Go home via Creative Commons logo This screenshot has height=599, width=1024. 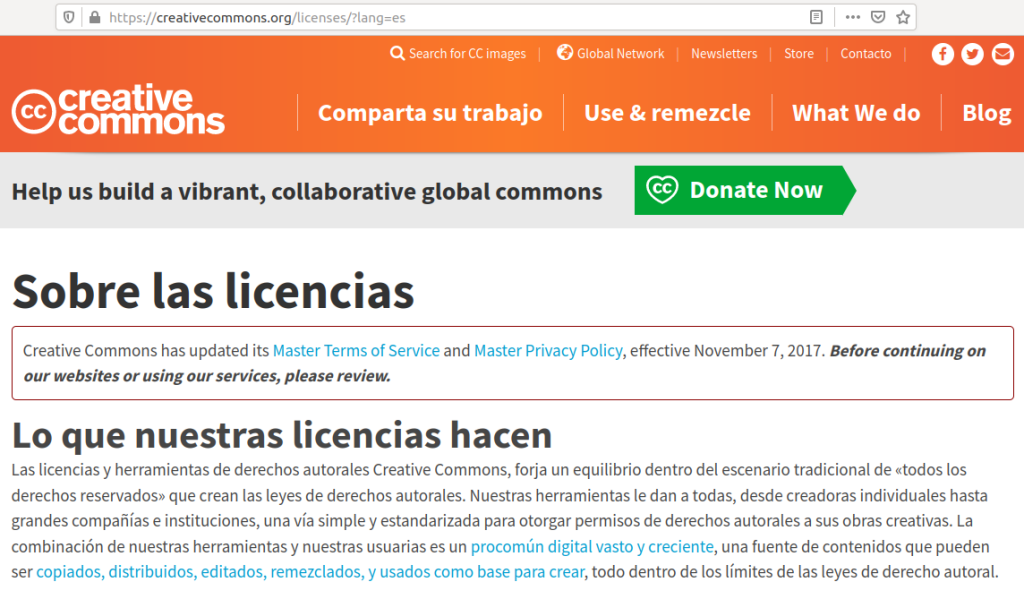click(x=118, y=110)
